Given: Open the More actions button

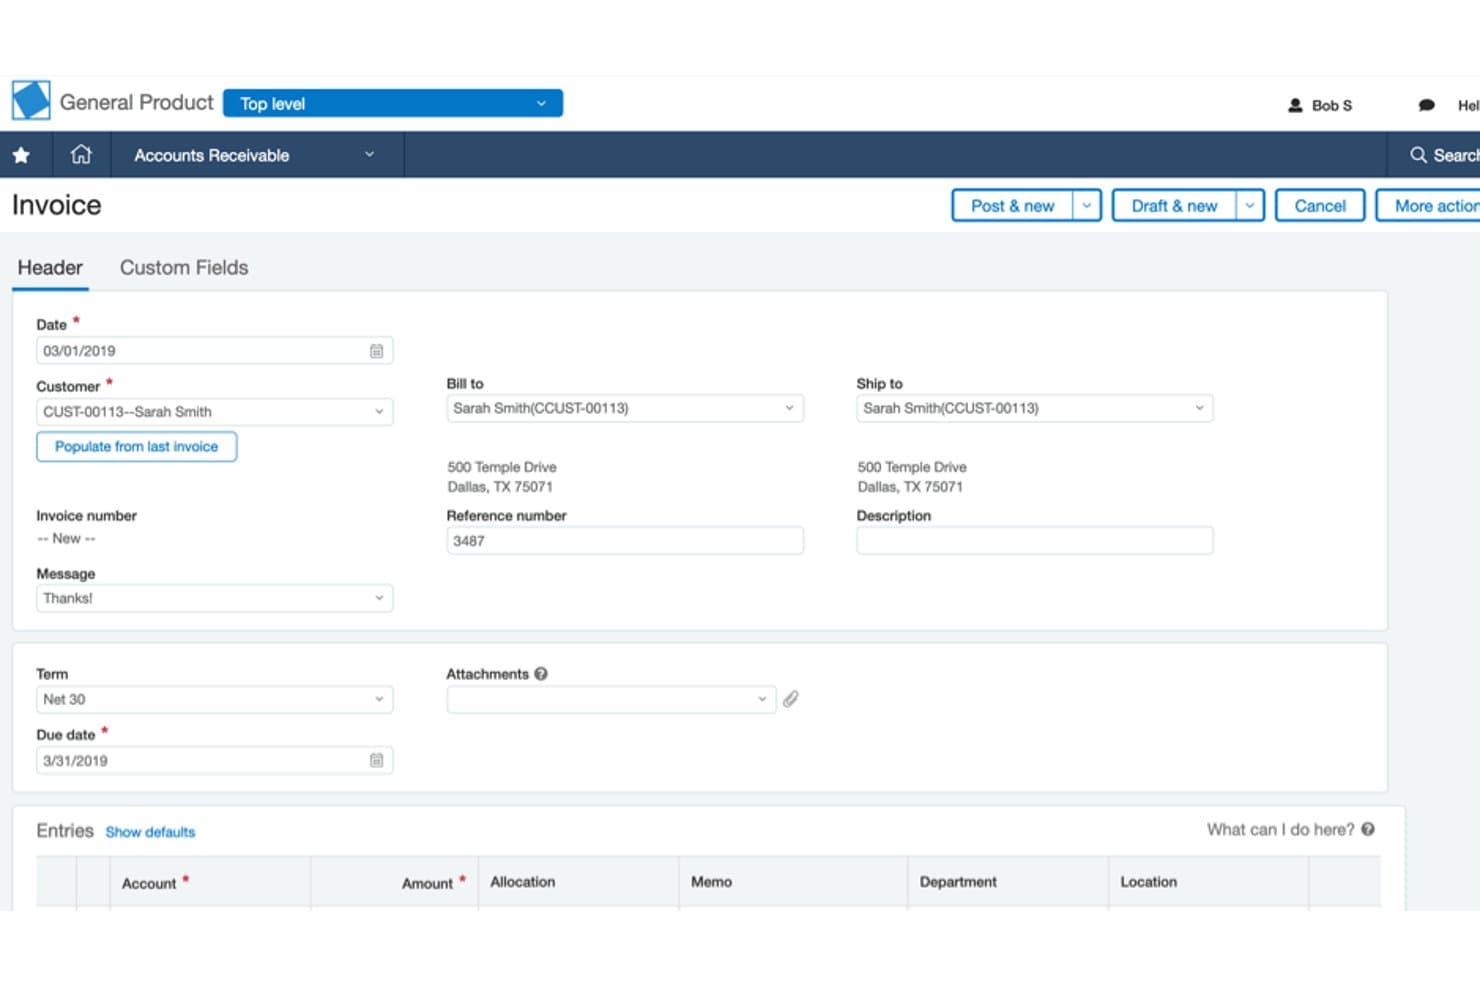Looking at the screenshot, I should (x=1429, y=206).
